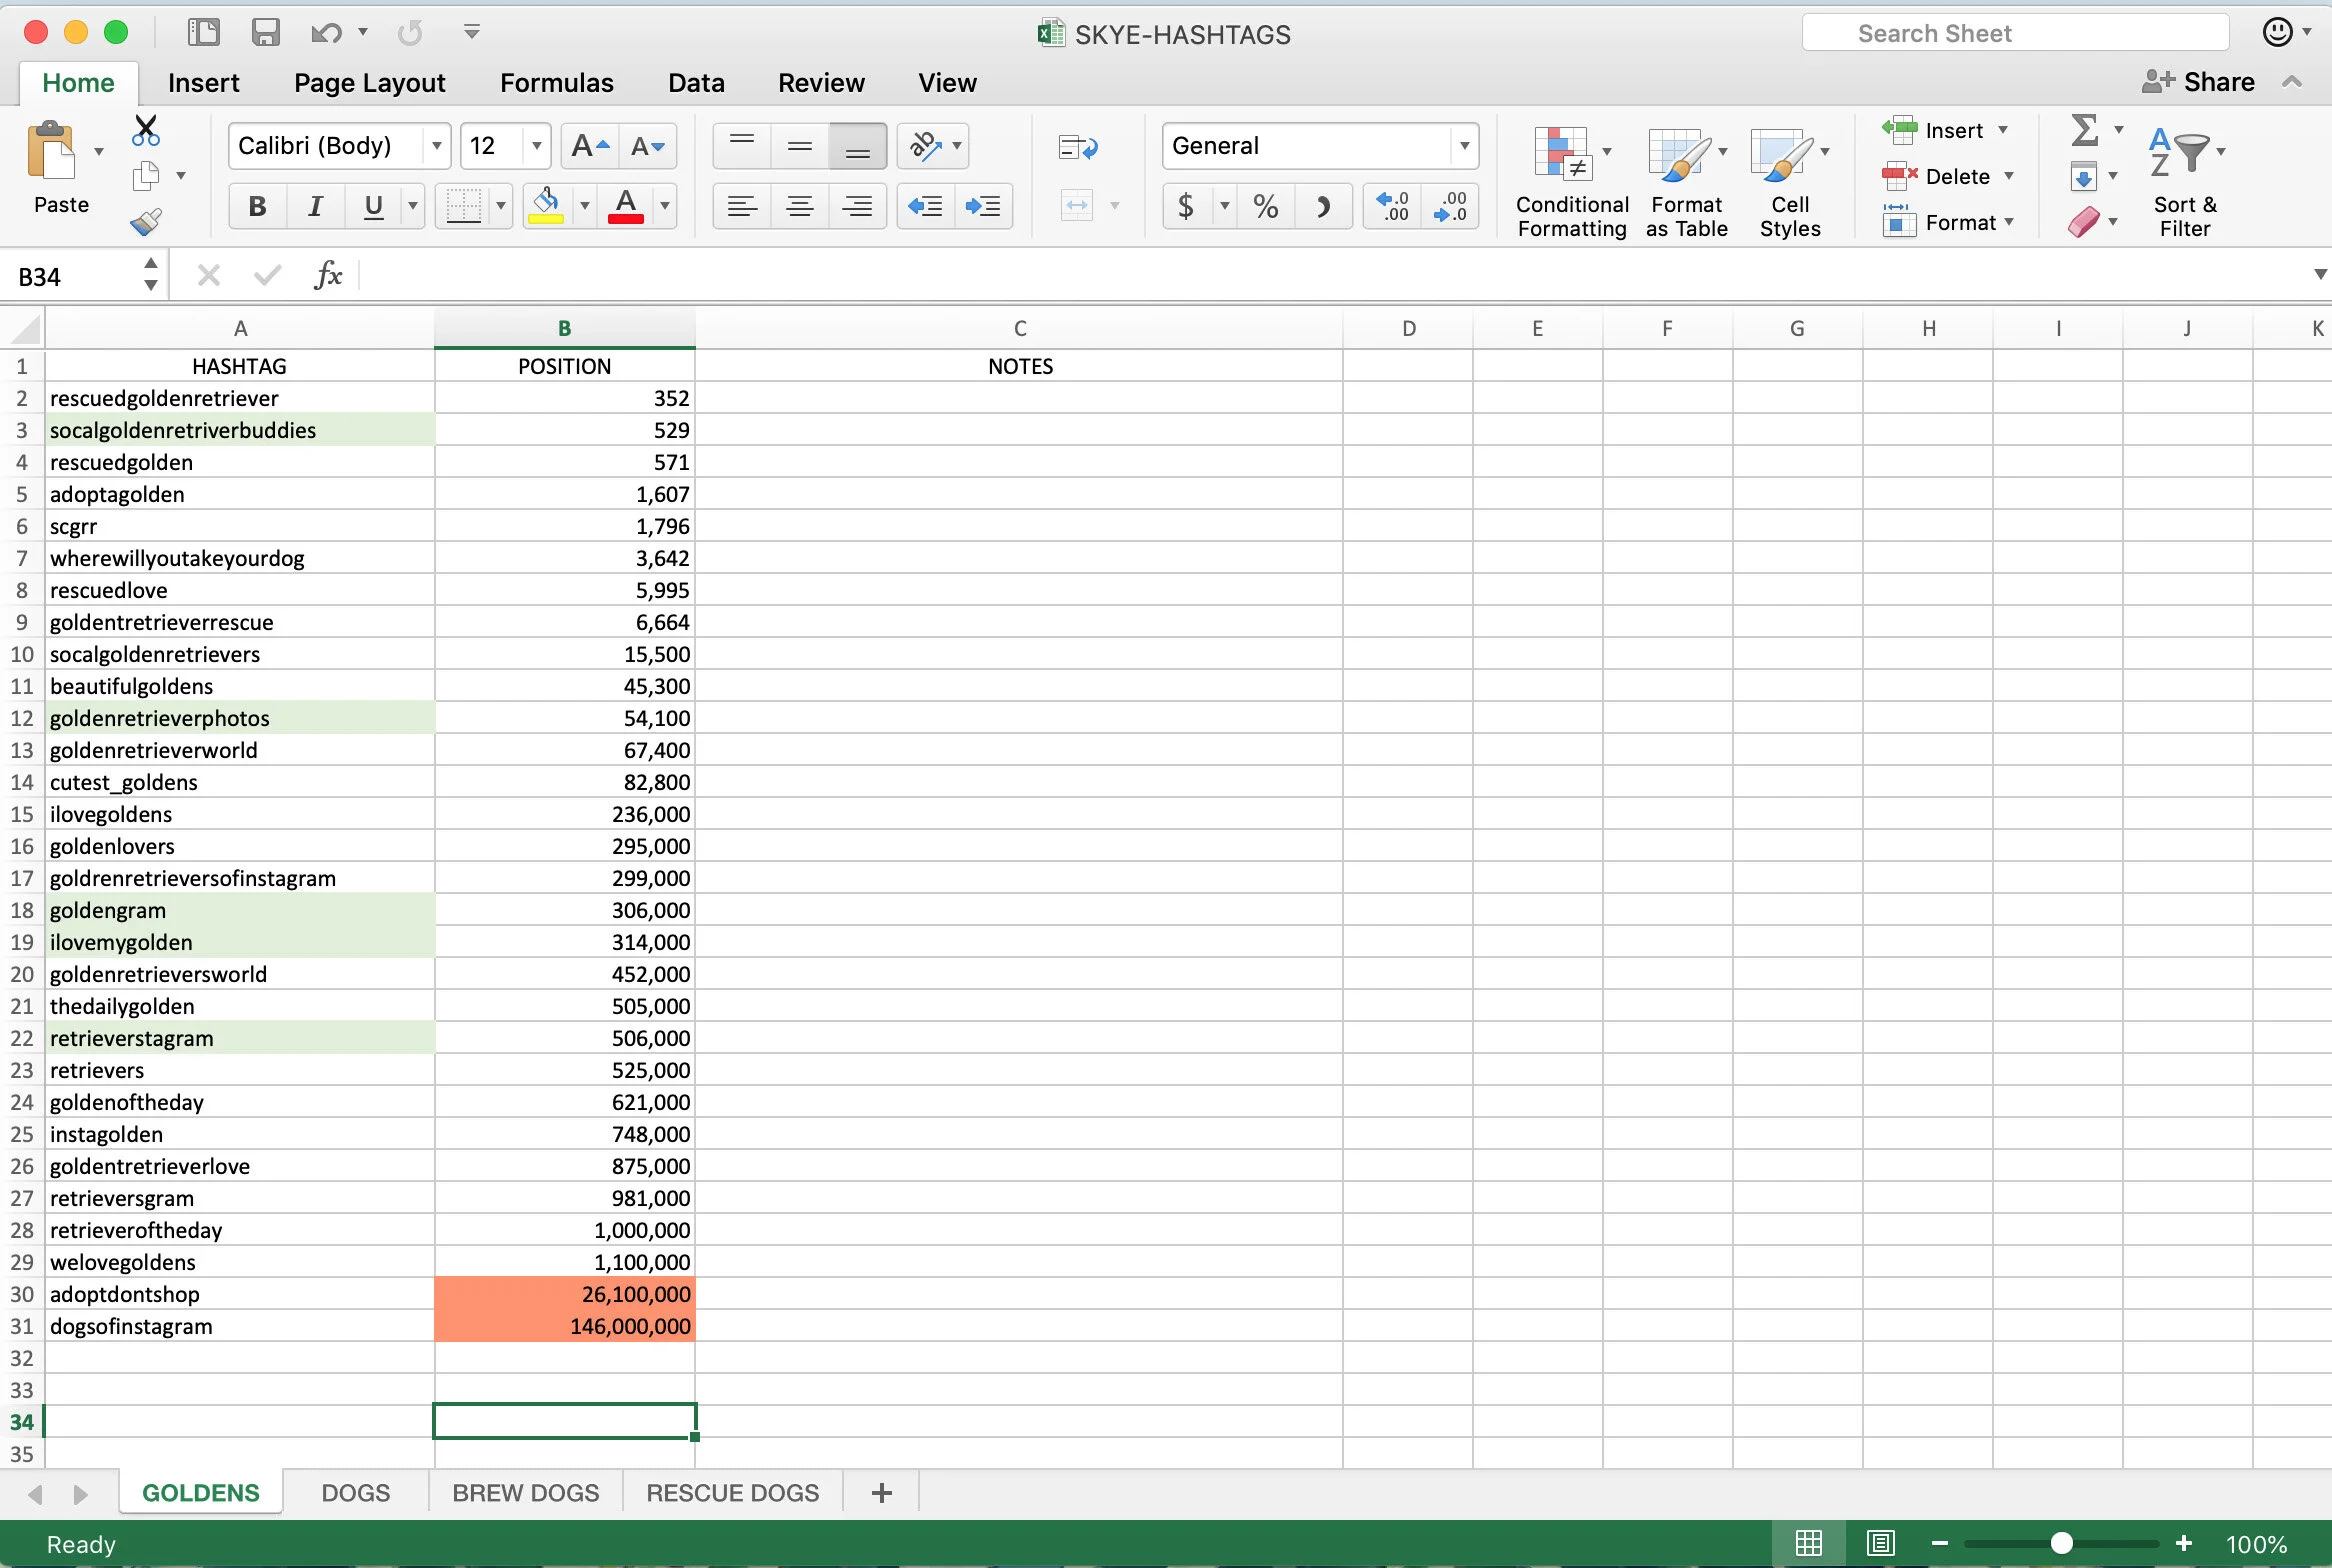Screen dimensions: 2332x1568
Task: Open the Calibri (Body) font dropdown
Action: click(437, 147)
